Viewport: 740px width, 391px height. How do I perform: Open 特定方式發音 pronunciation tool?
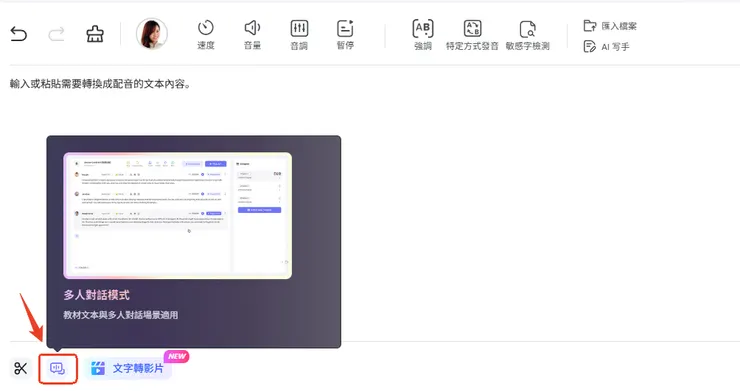pos(472,35)
